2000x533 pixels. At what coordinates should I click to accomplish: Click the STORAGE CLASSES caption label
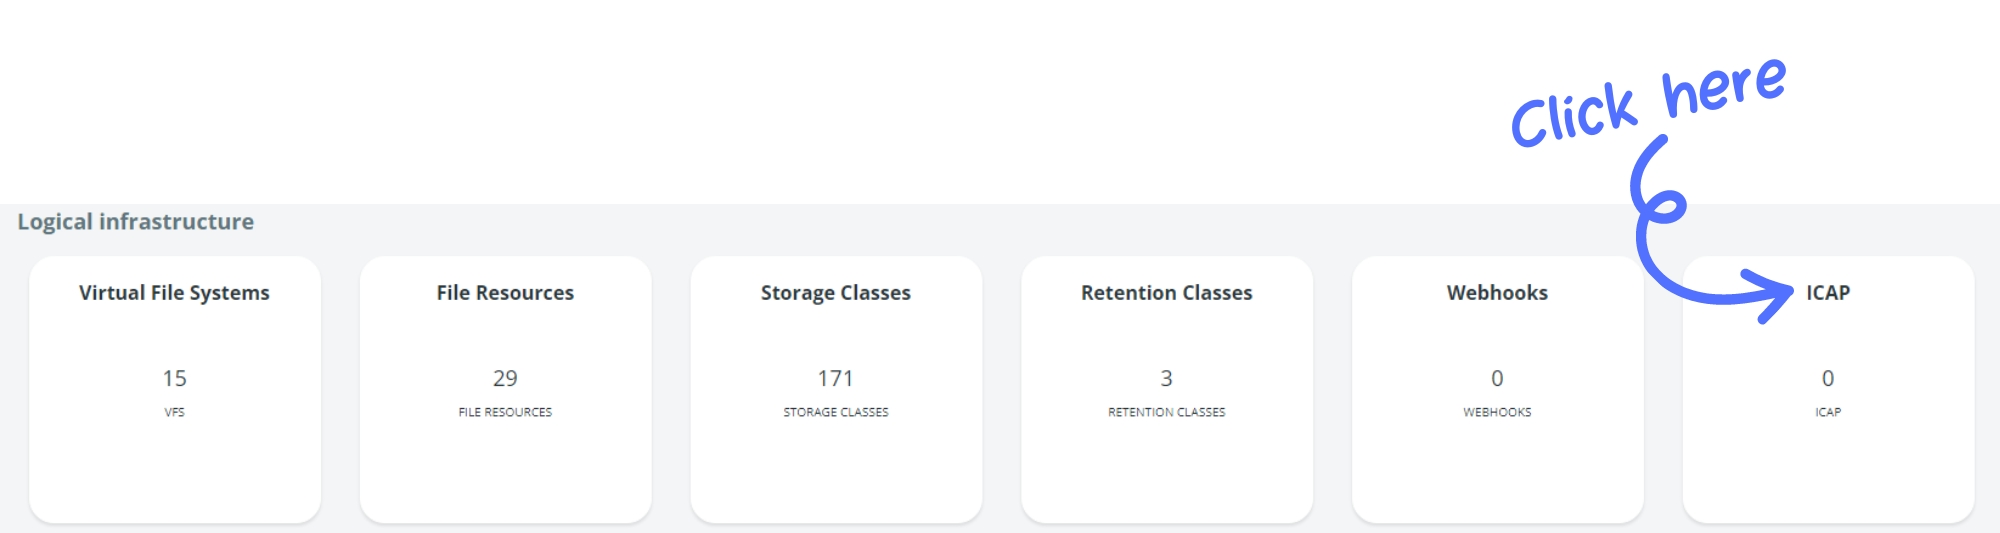click(836, 412)
